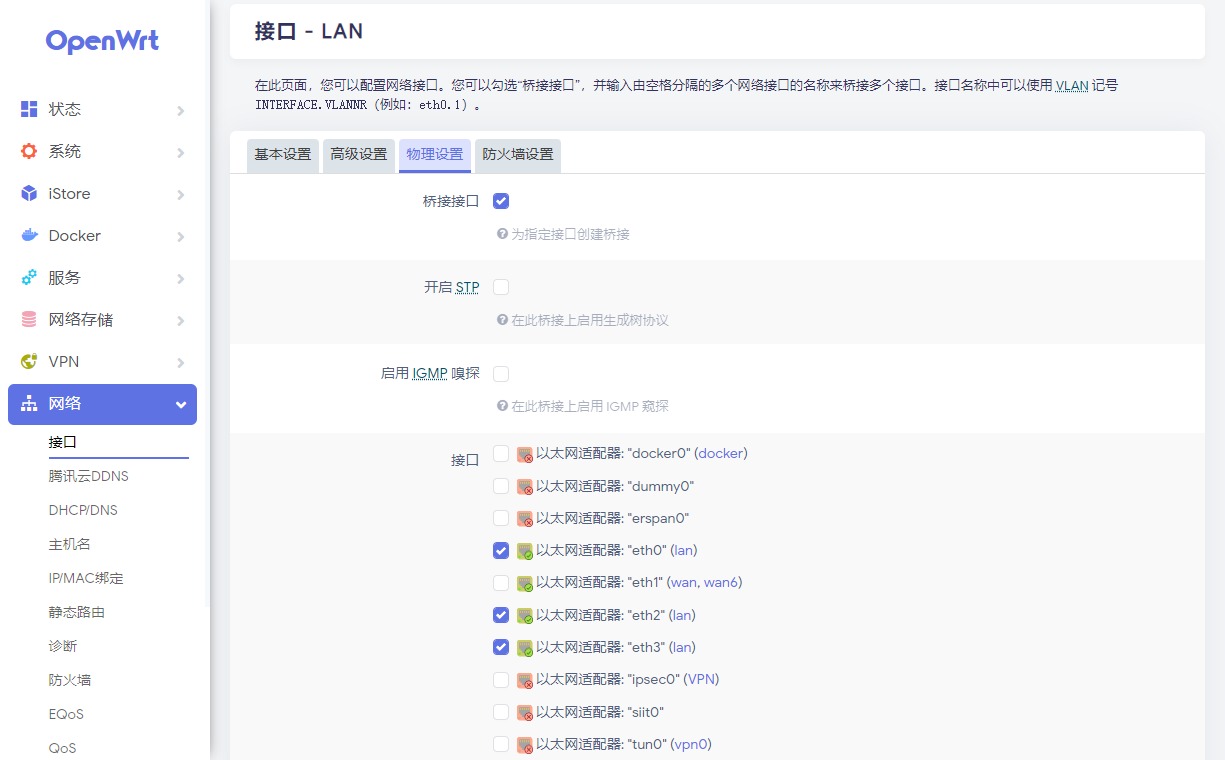1225x760 pixels.
Task: Open the VLAN help link
Action: pyautogui.click(x=1071, y=86)
